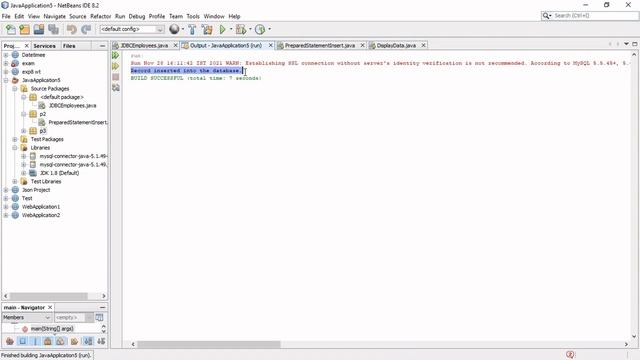640x360 pixels.
Task: Open the Profile Project dropdown arrow
Action: pyautogui.click(x=269, y=29)
